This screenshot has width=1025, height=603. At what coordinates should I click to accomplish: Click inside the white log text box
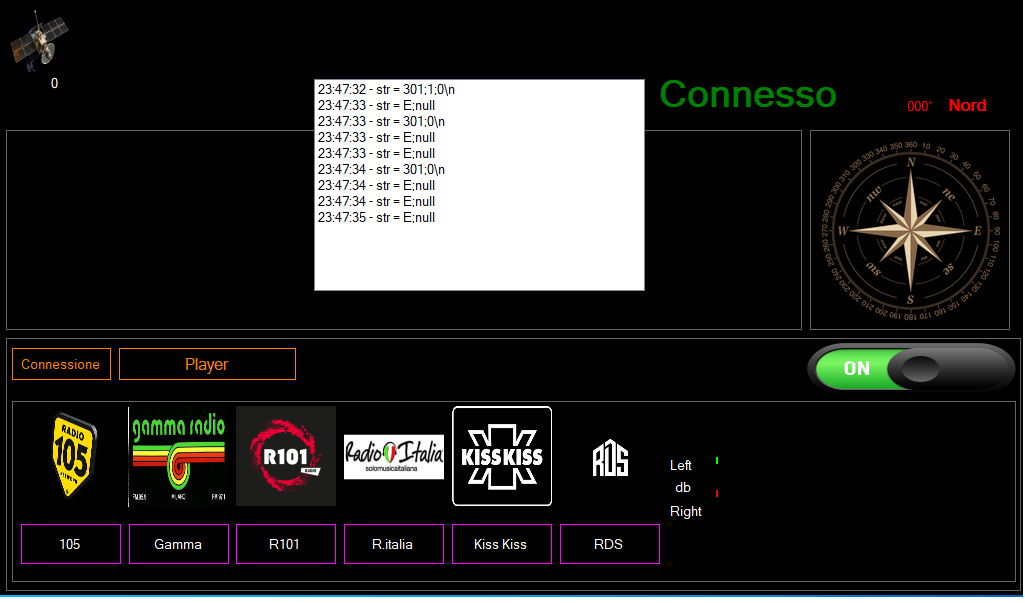[x=479, y=185]
